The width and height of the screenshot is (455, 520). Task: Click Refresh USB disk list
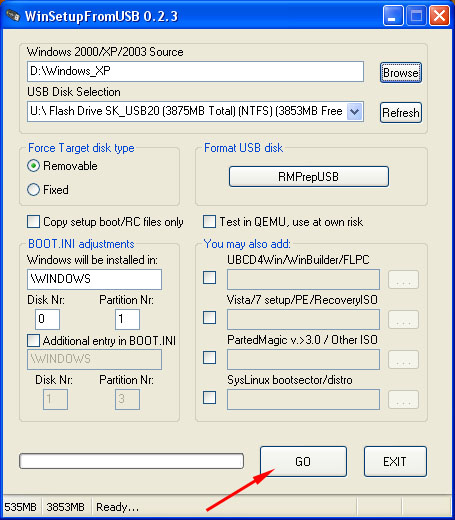401,112
